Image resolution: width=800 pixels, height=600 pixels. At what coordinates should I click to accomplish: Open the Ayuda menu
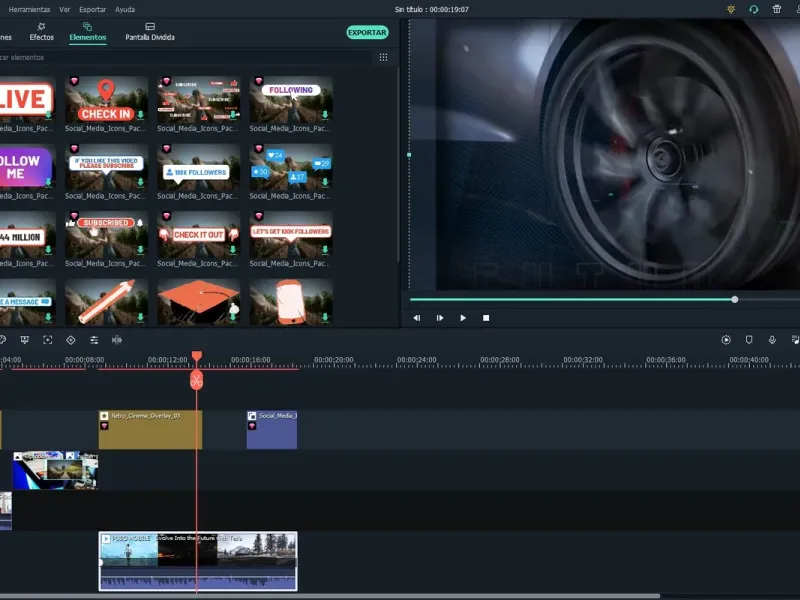125,9
